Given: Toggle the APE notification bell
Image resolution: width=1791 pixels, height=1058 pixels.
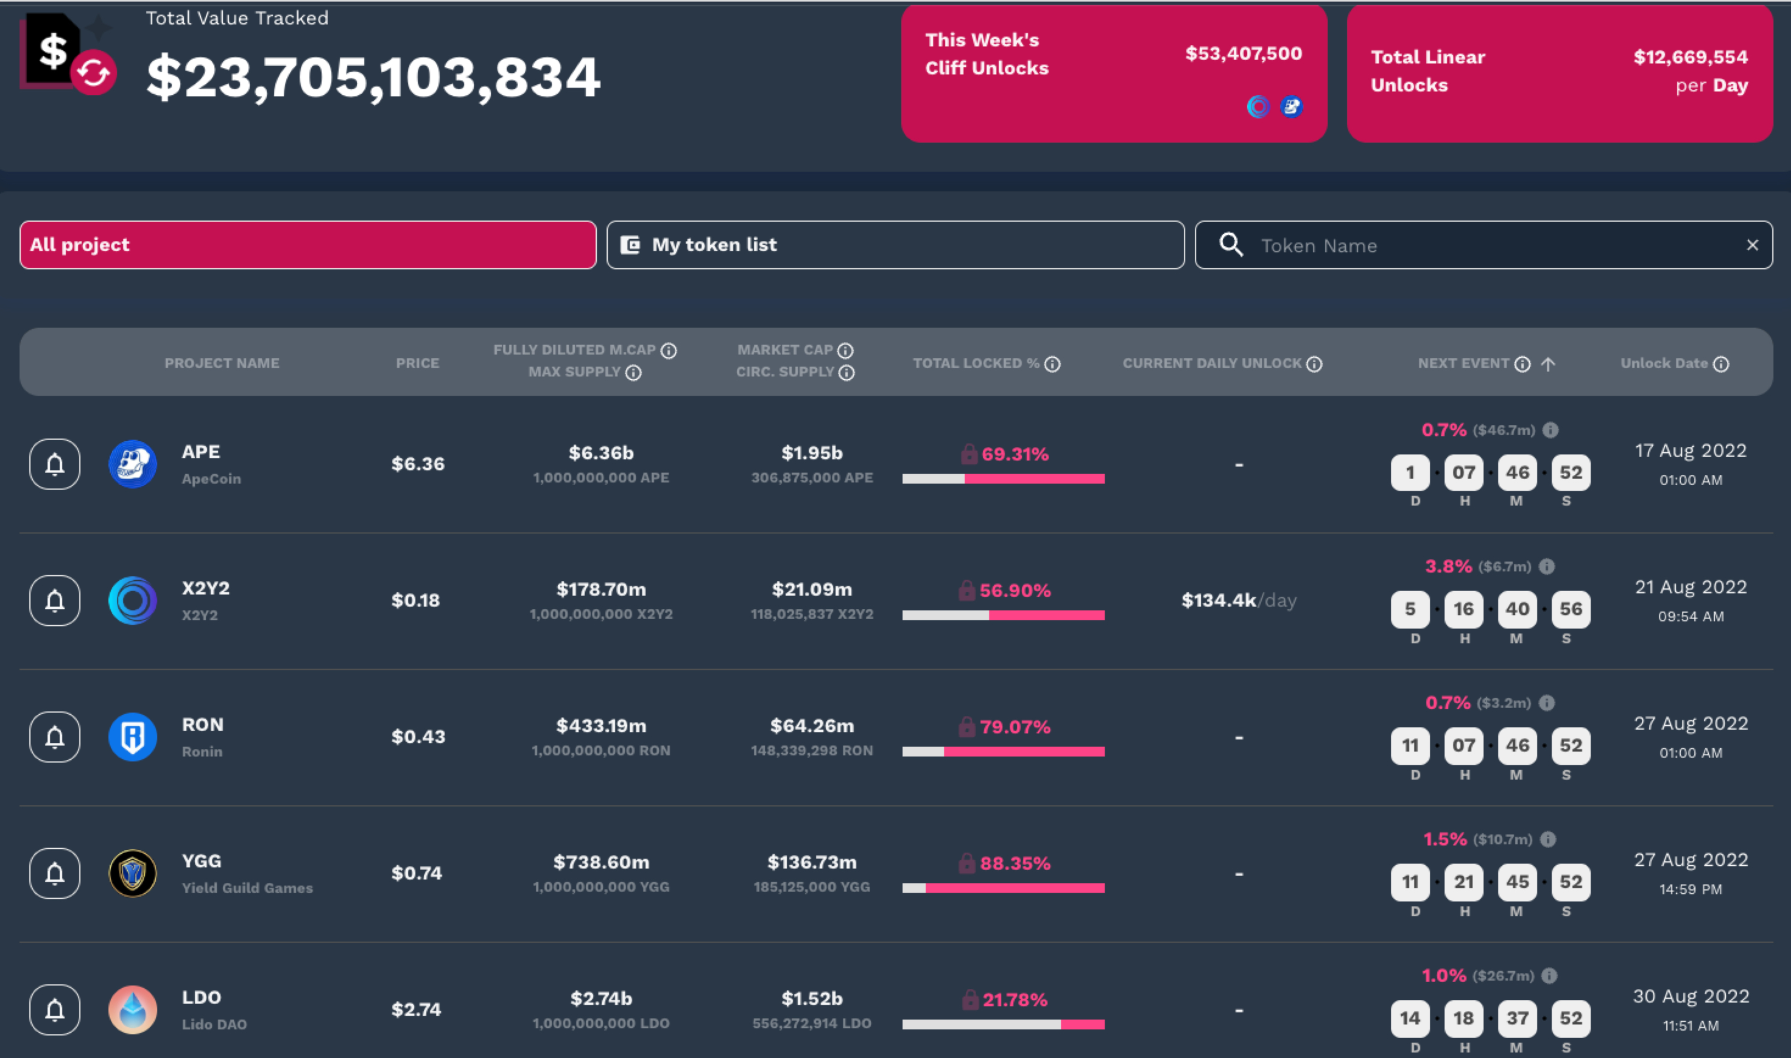Looking at the screenshot, I should tap(55, 464).
